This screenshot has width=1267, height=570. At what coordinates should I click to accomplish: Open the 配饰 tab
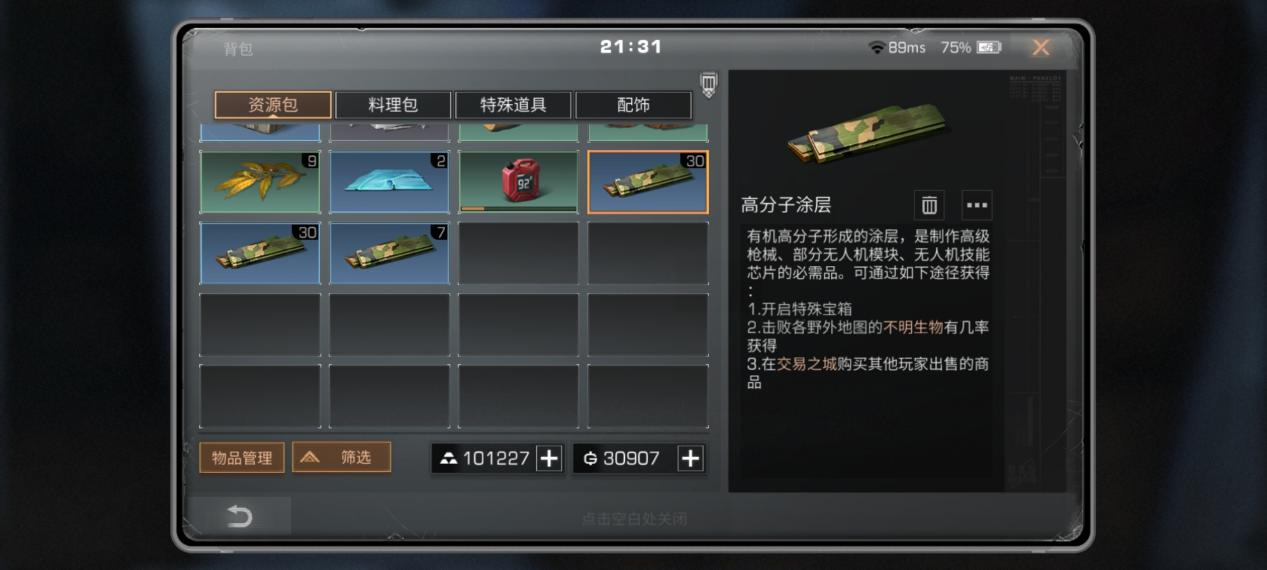pos(633,105)
